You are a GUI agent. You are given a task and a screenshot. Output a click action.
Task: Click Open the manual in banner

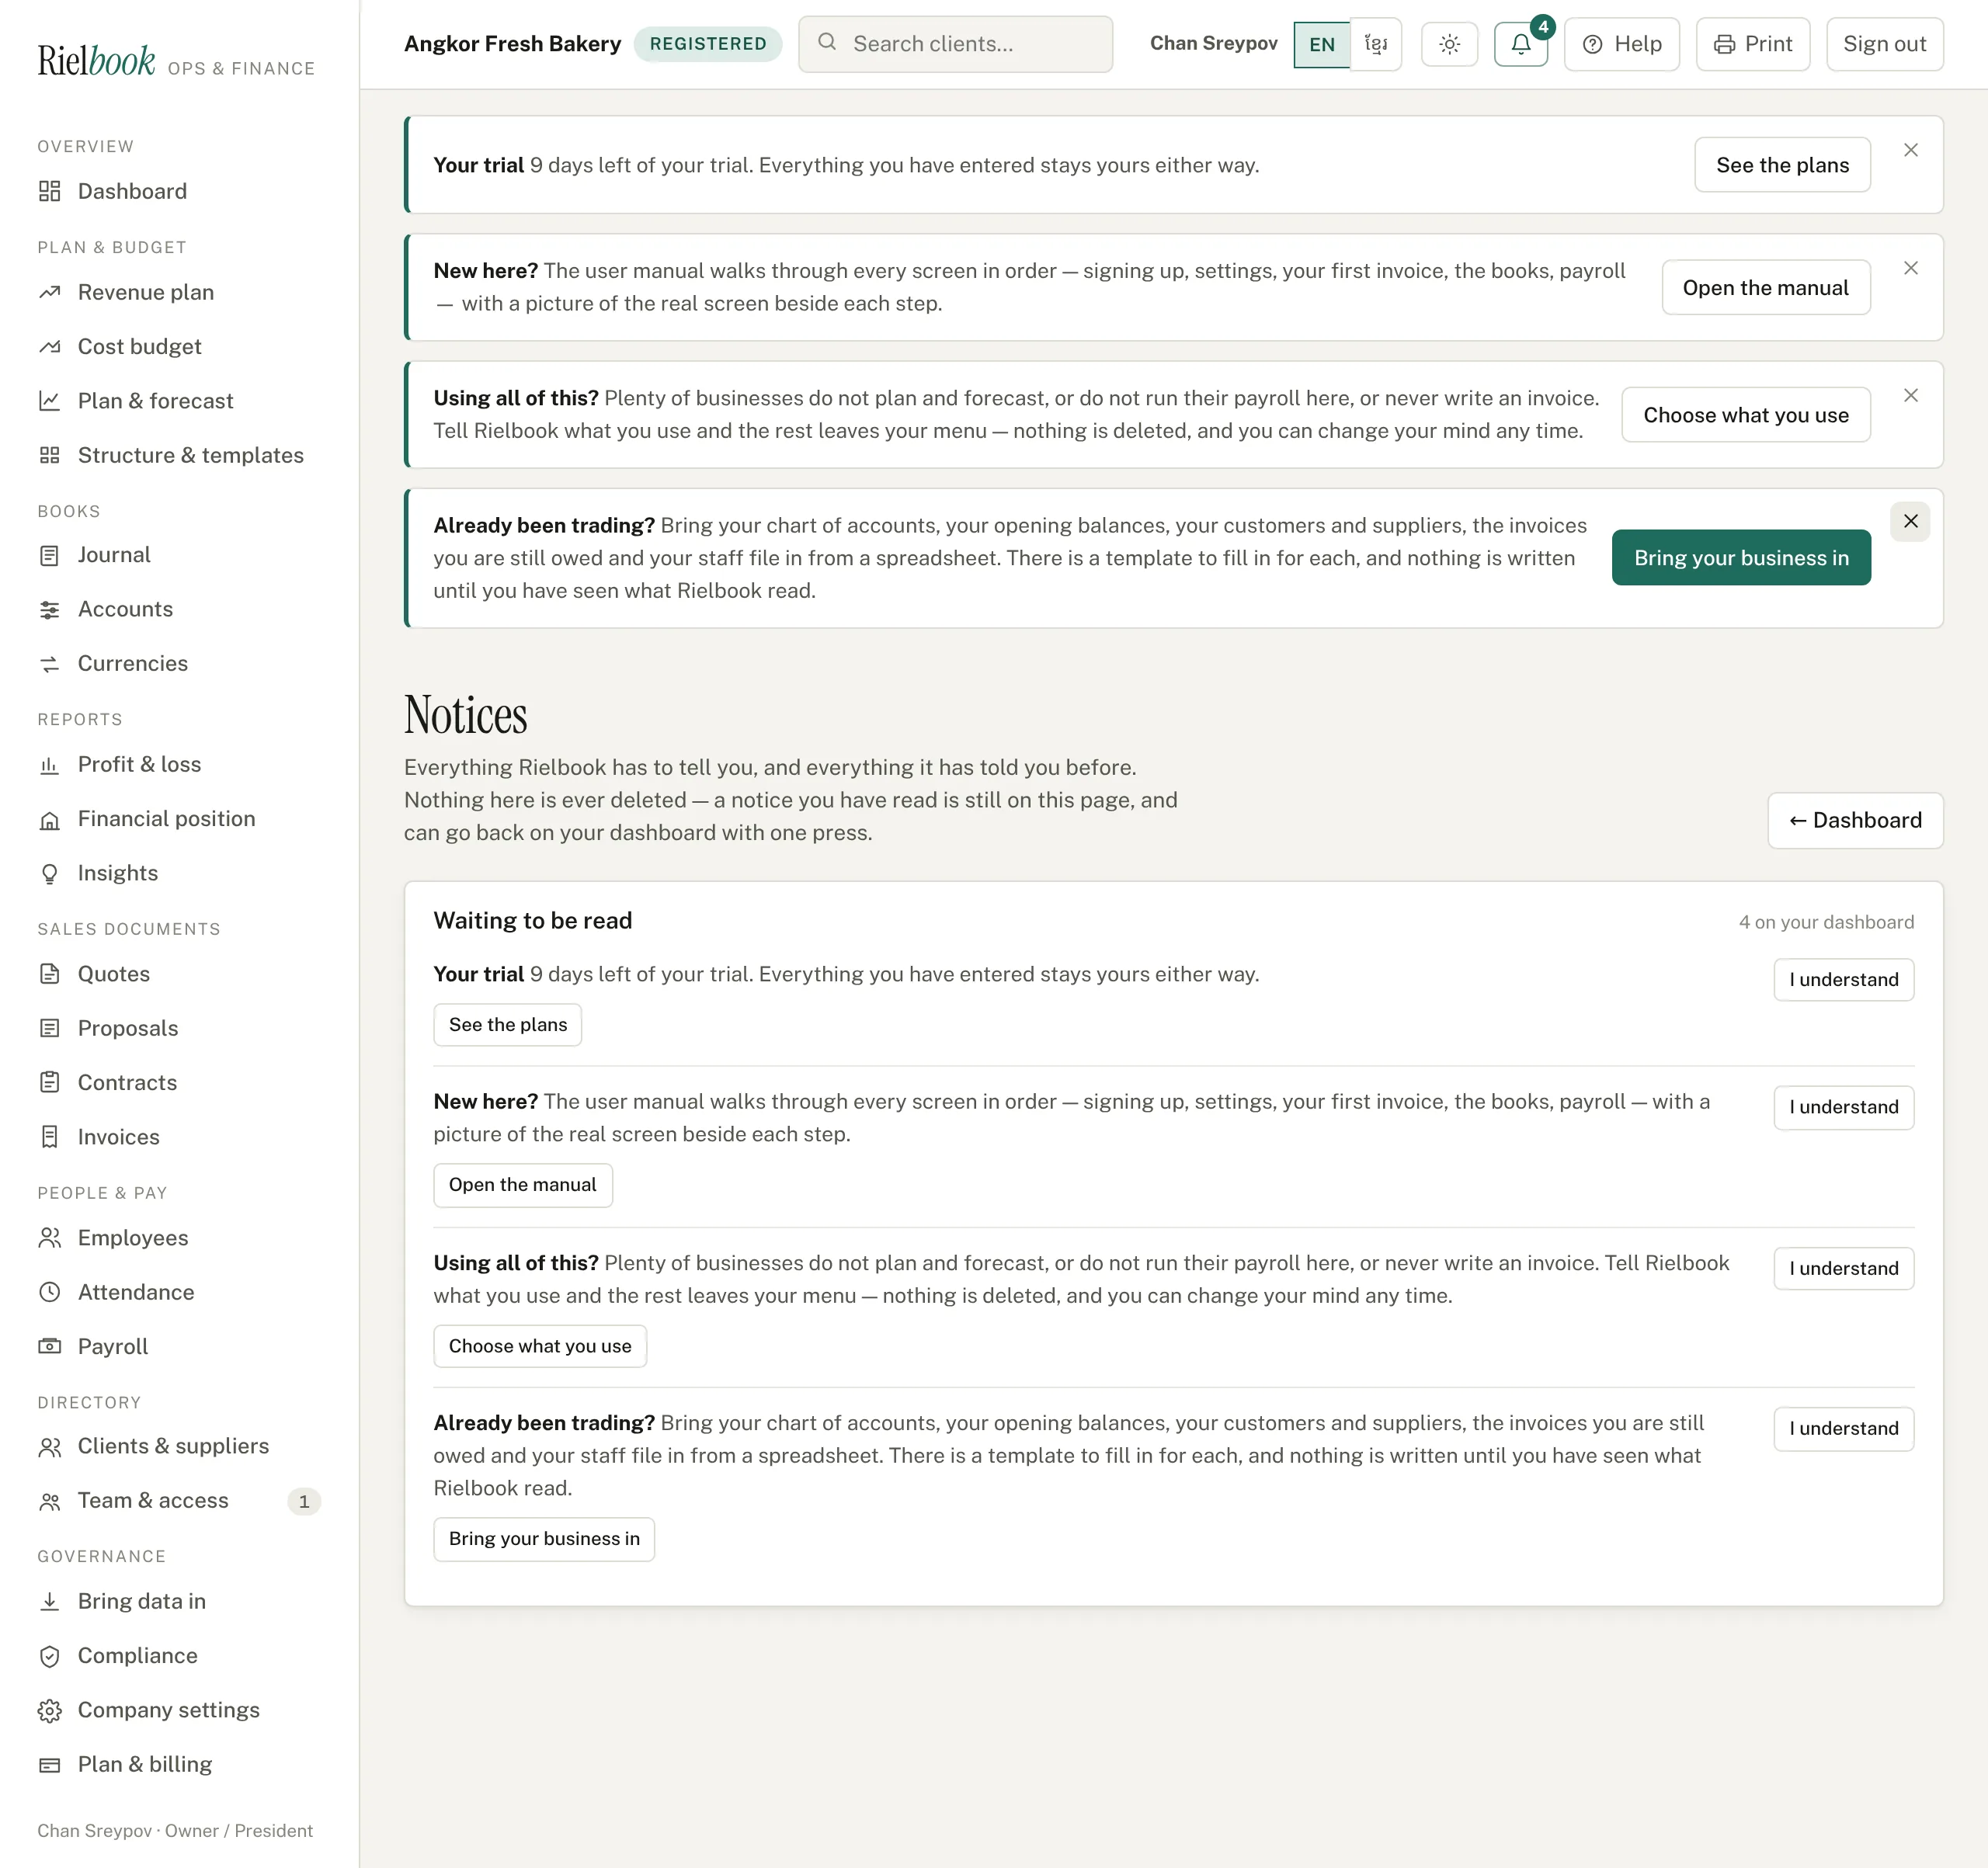1765,288
